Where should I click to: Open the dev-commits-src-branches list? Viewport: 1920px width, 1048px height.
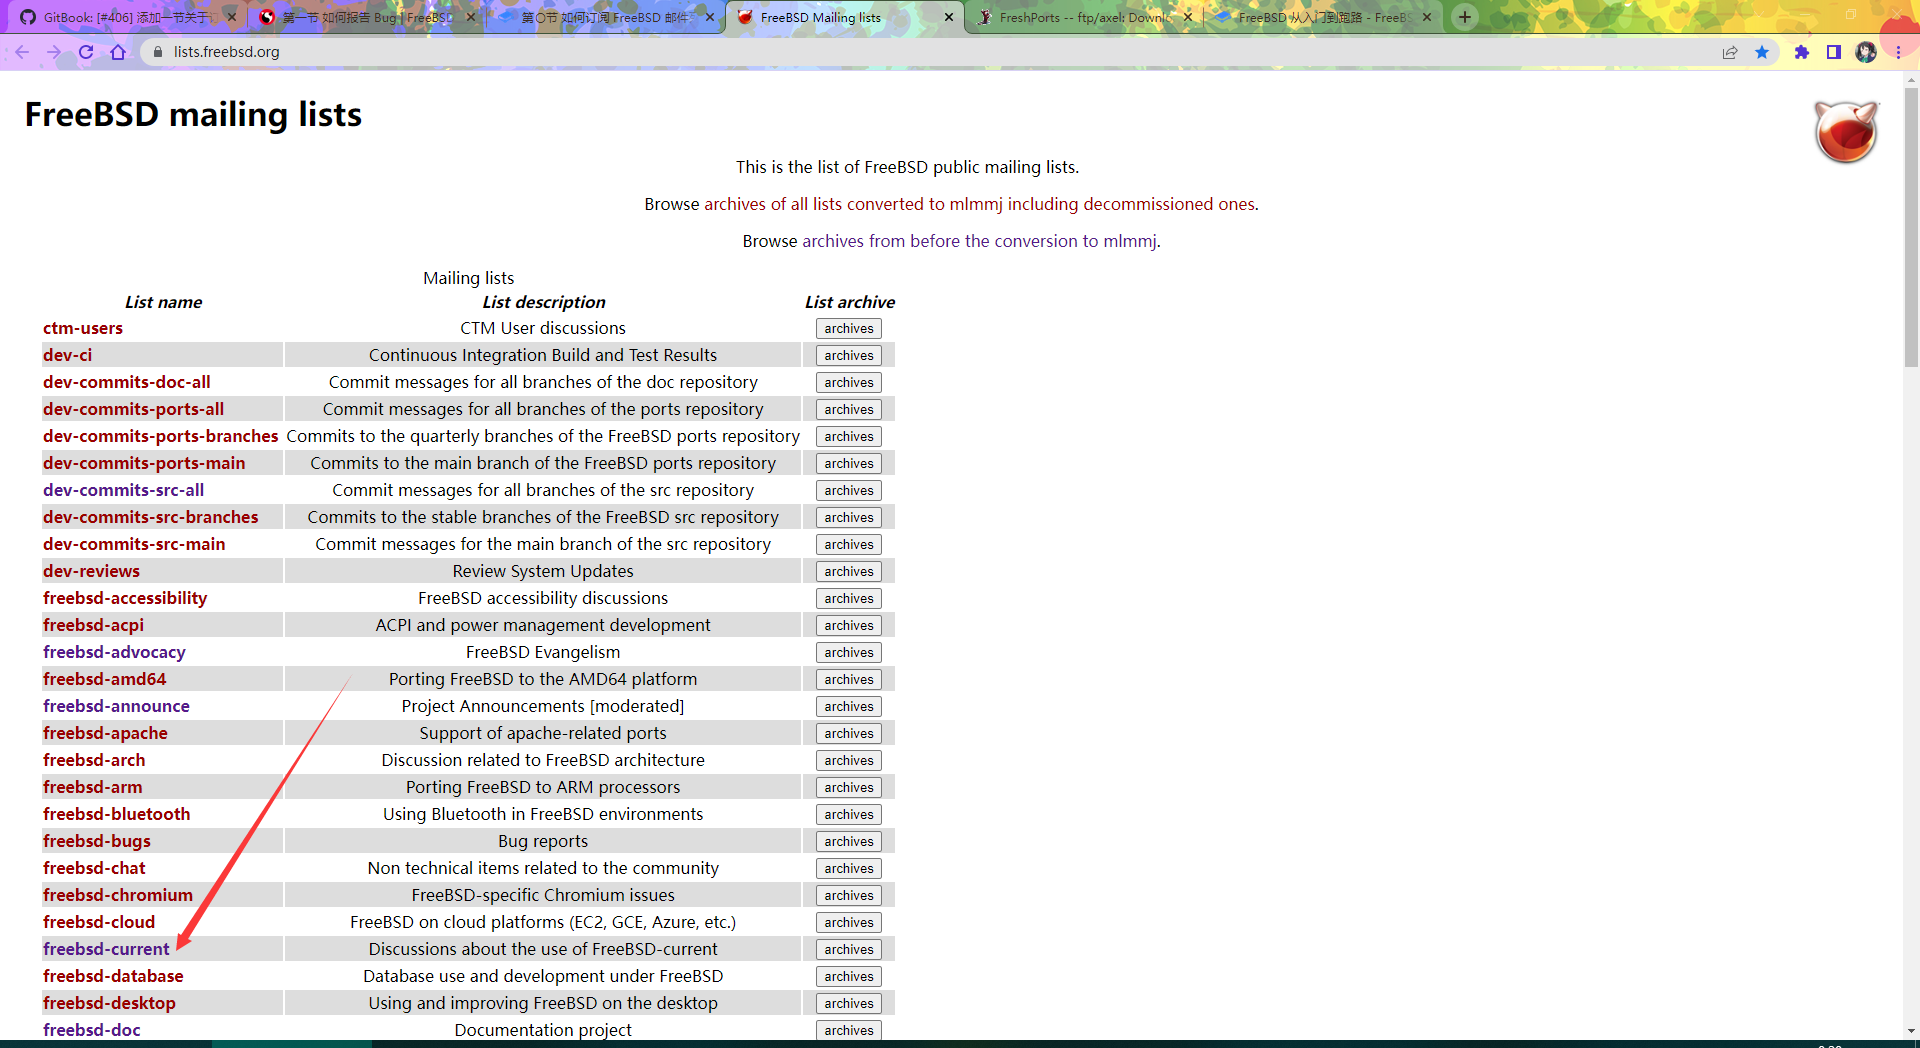[x=151, y=517]
